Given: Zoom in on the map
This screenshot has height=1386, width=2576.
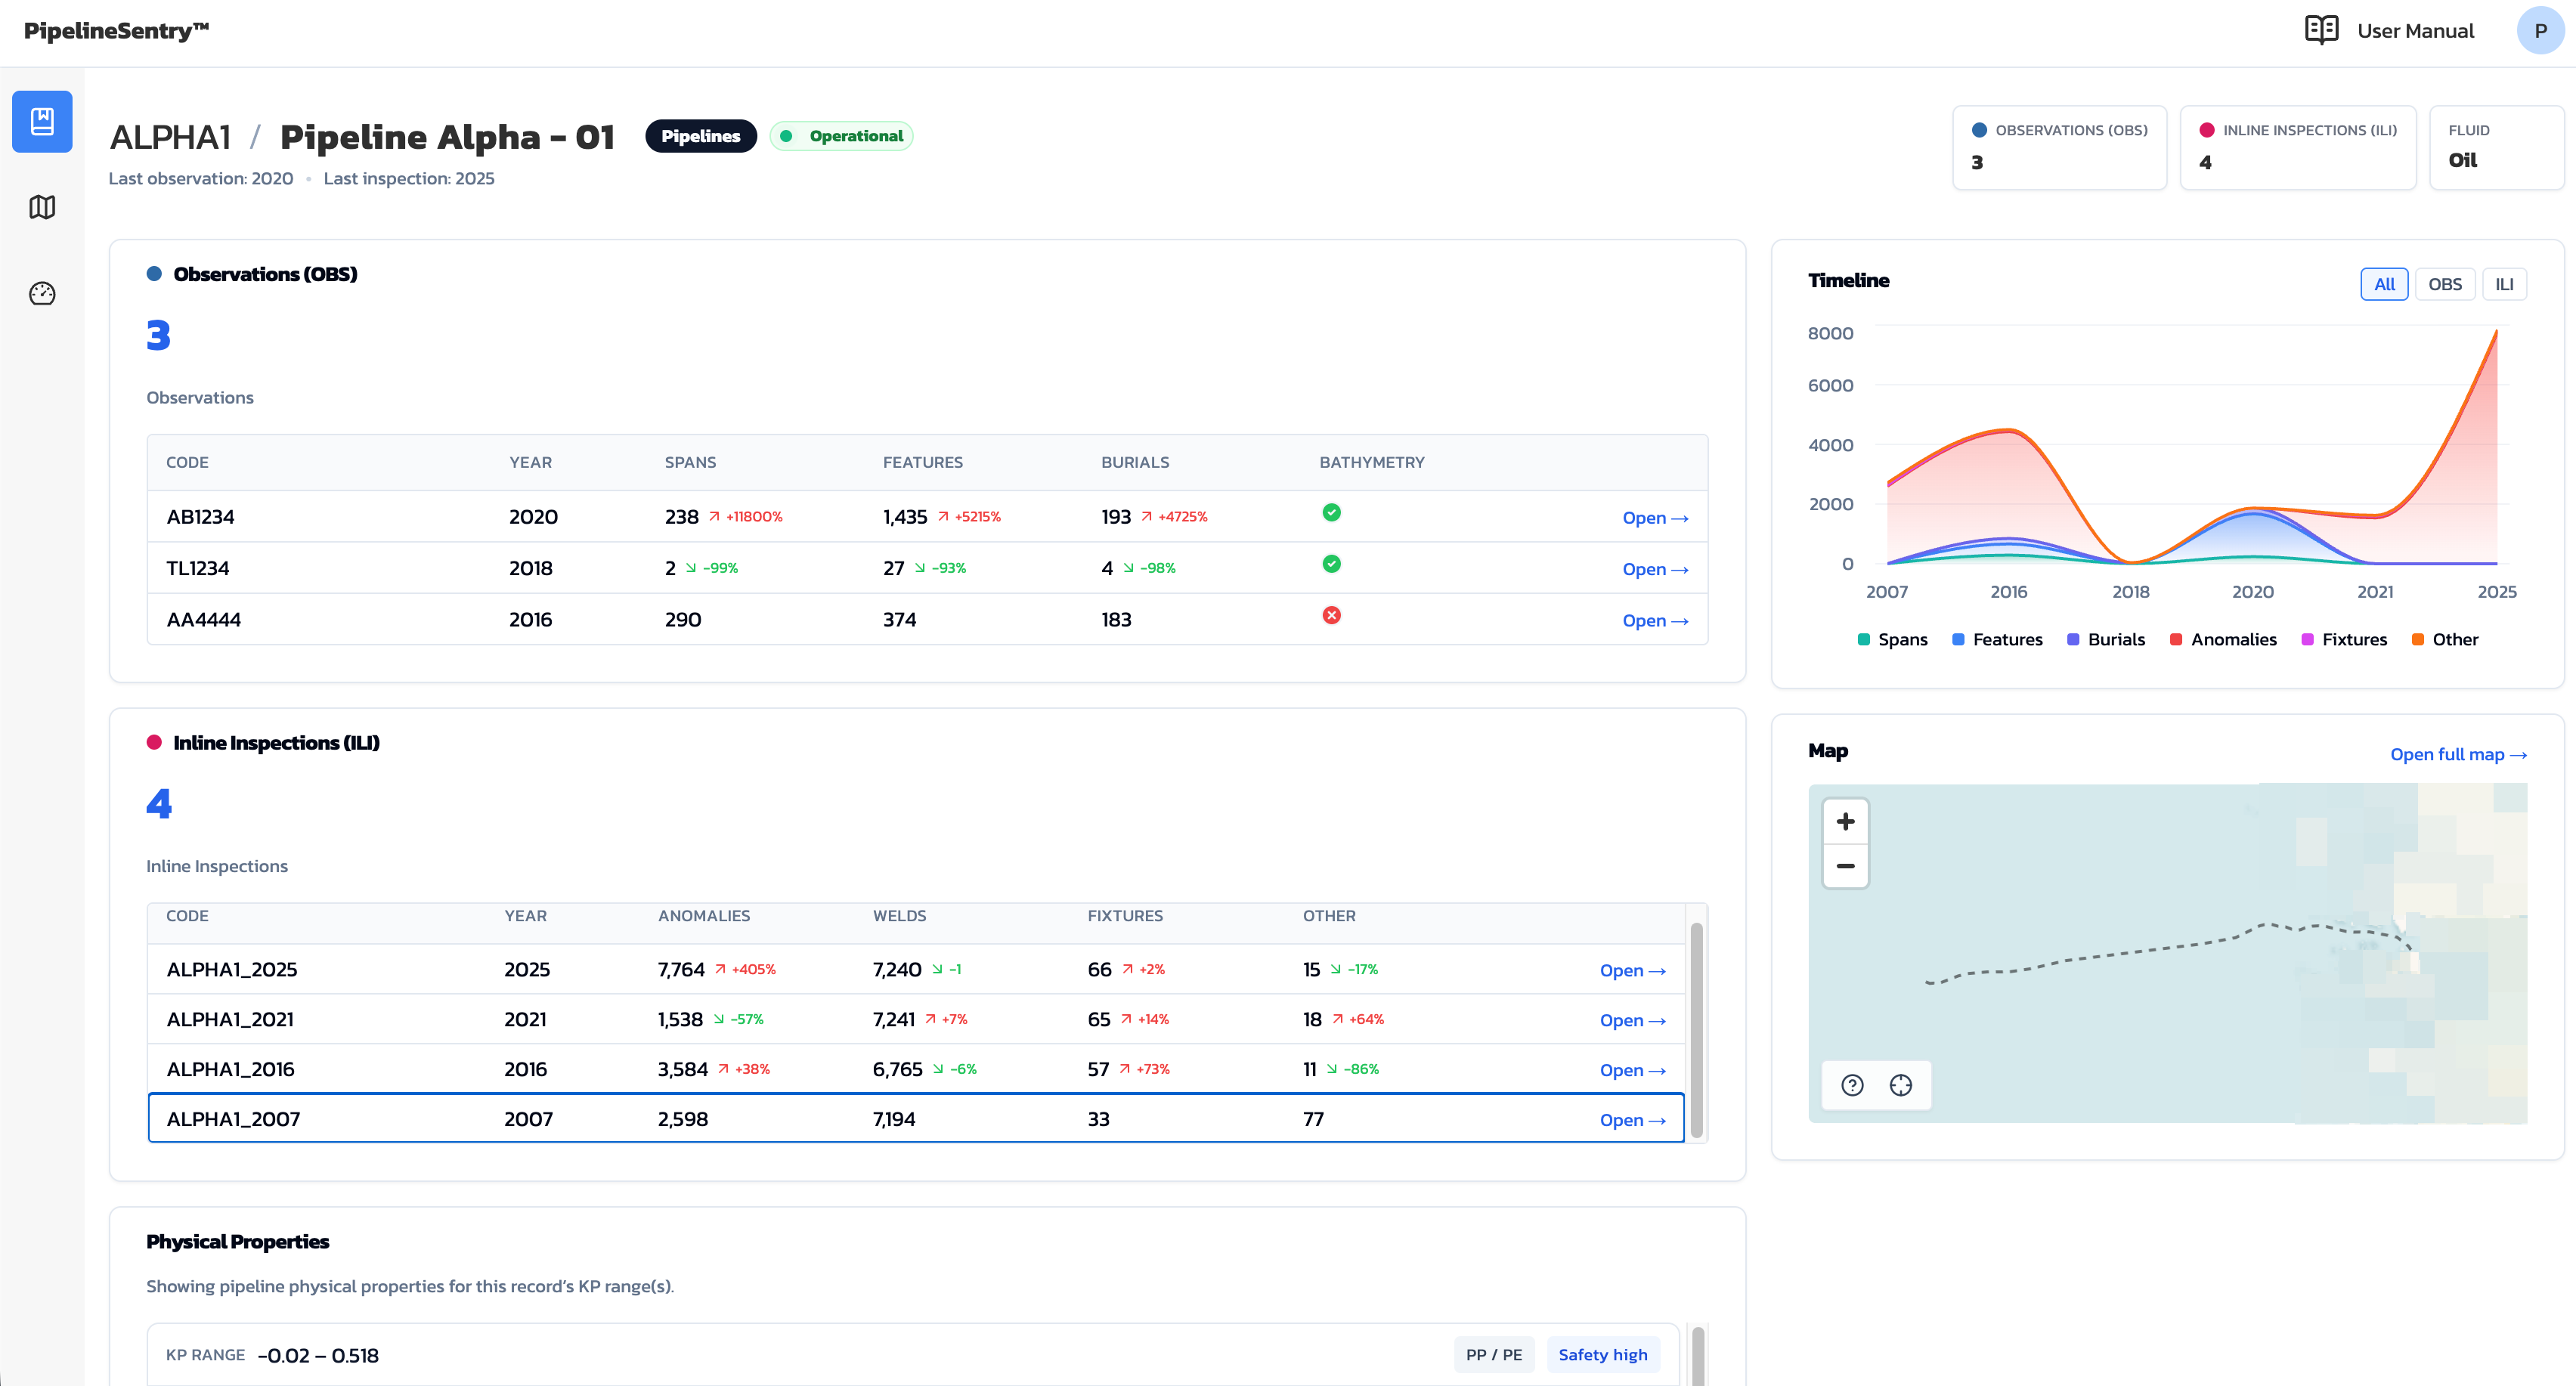Looking at the screenshot, I should coord(1845,821).
